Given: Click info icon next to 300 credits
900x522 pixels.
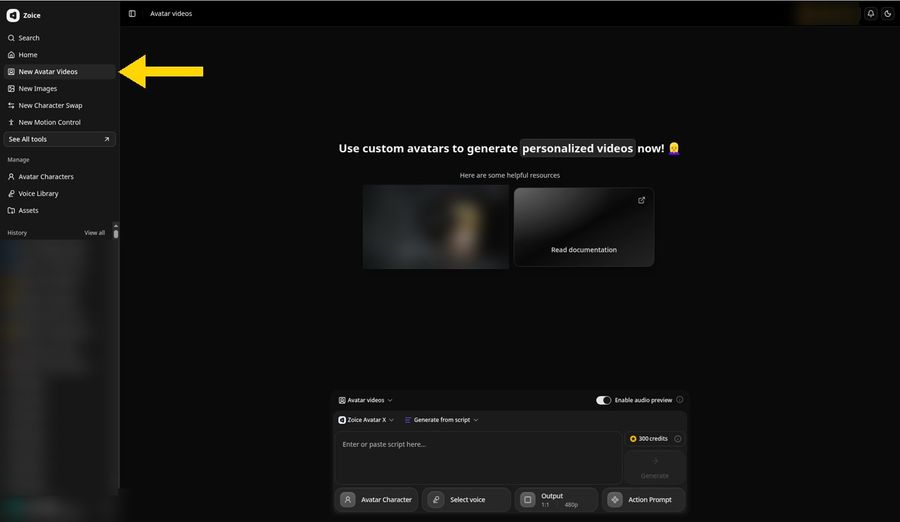Looking at the screenshot, I should tap(678, 439).
